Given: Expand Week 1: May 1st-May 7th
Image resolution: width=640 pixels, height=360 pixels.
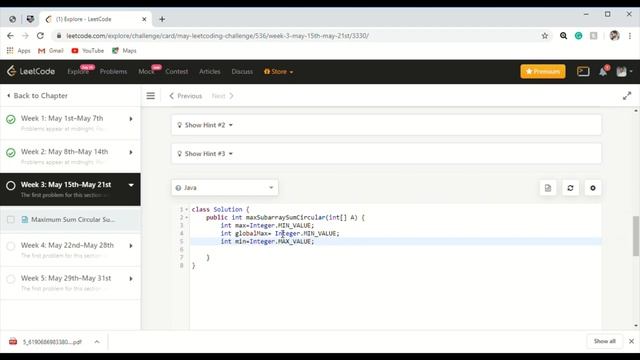Looking at the screenshot, I should click(x=131, y=119).
